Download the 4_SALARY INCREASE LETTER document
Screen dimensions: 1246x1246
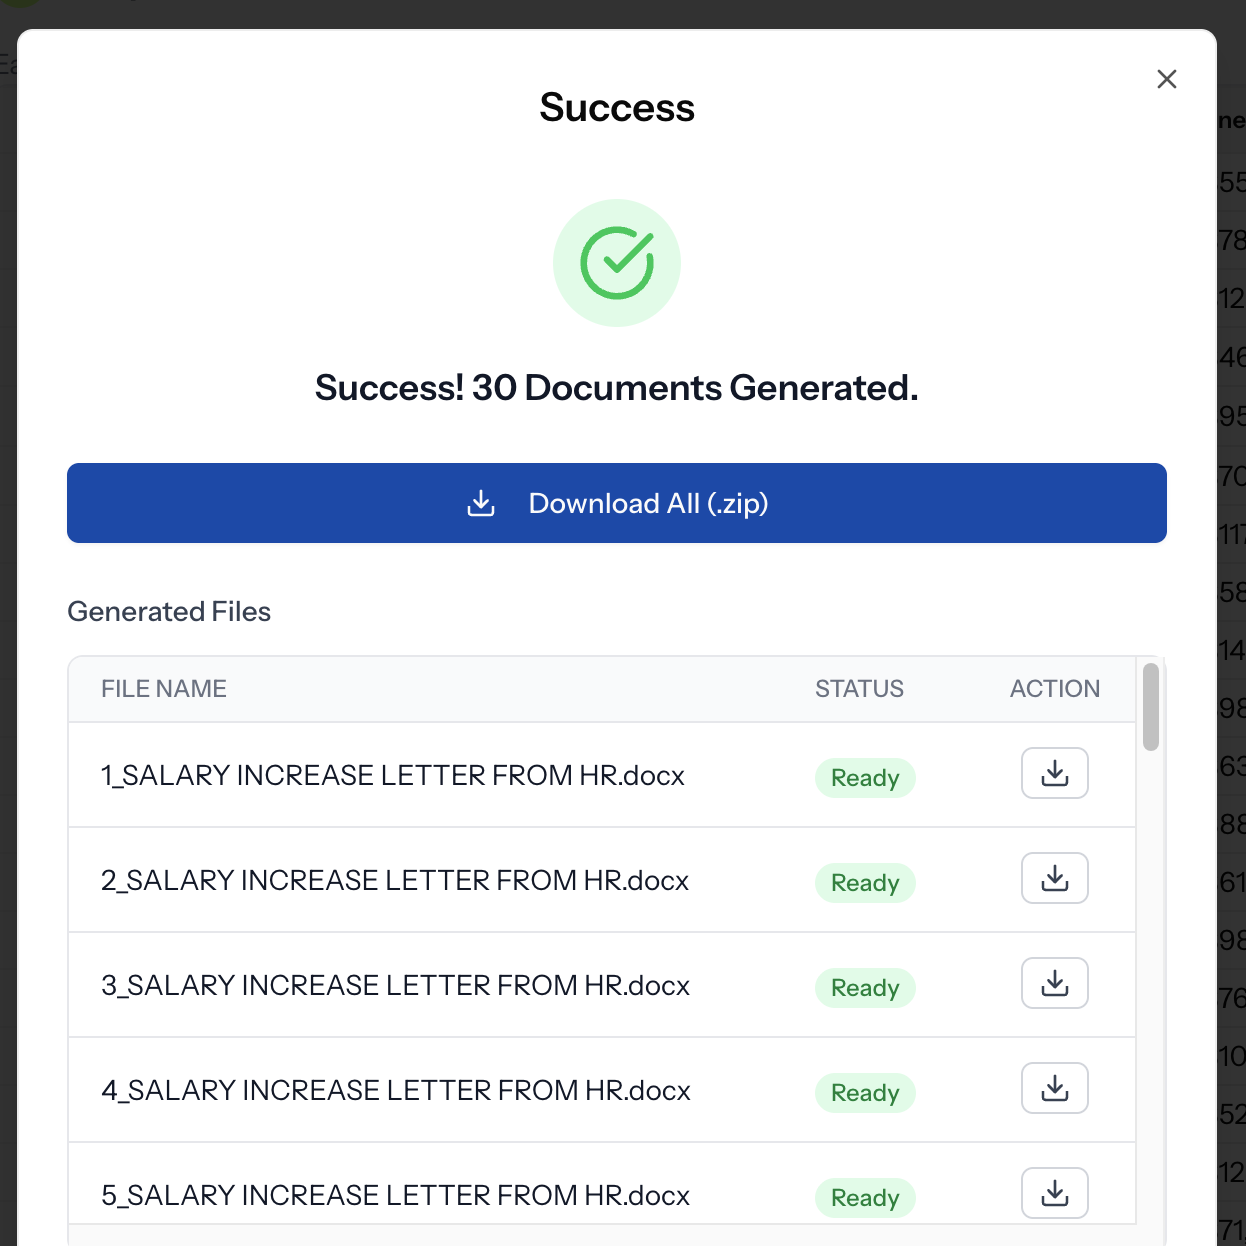click(x=1054, y=1088)
